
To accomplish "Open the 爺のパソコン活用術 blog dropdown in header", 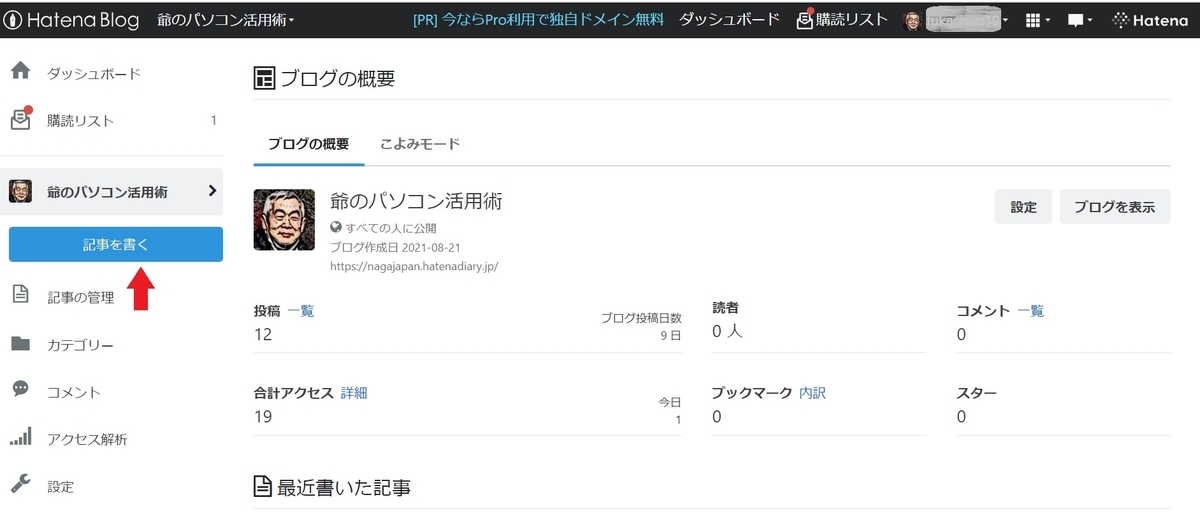I will pyautogui.click(x=226, y=20).
